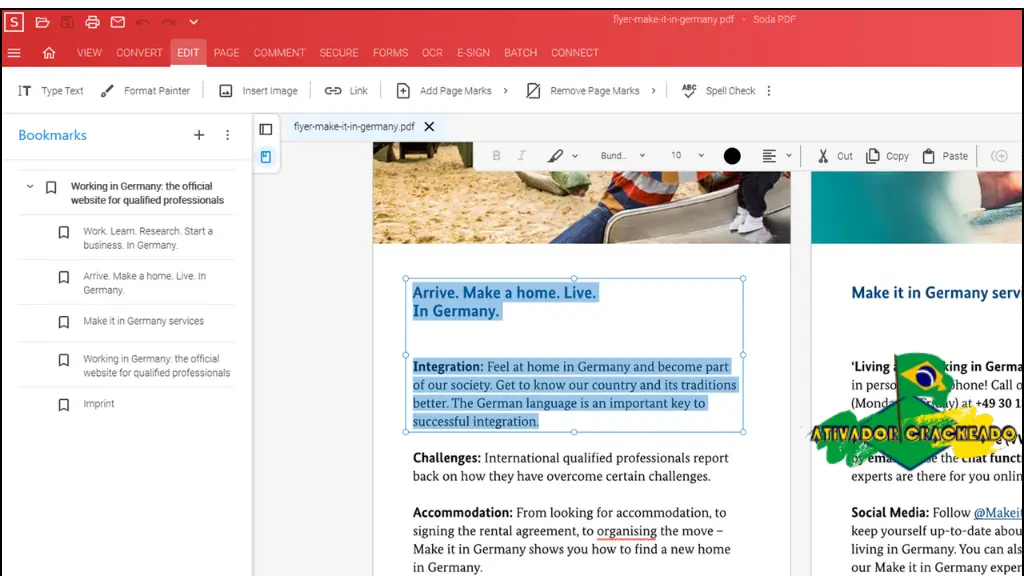Open bookmark 'Work. Learn. Research. Start a business'
The width and height of the screenshot is (1024, 576).
148,238
